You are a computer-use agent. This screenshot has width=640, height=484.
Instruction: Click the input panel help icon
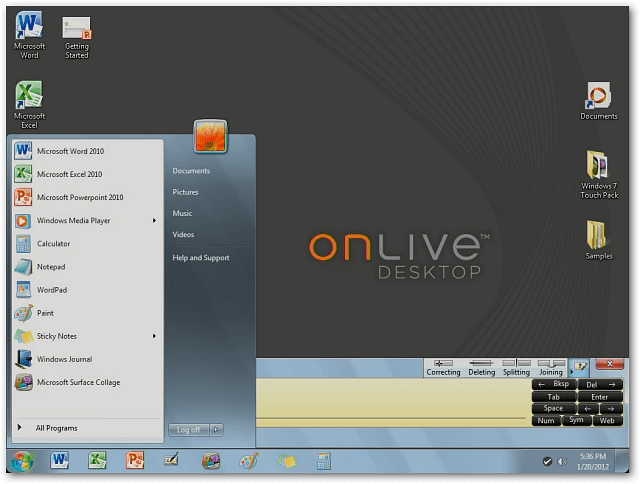click(580, 366)
